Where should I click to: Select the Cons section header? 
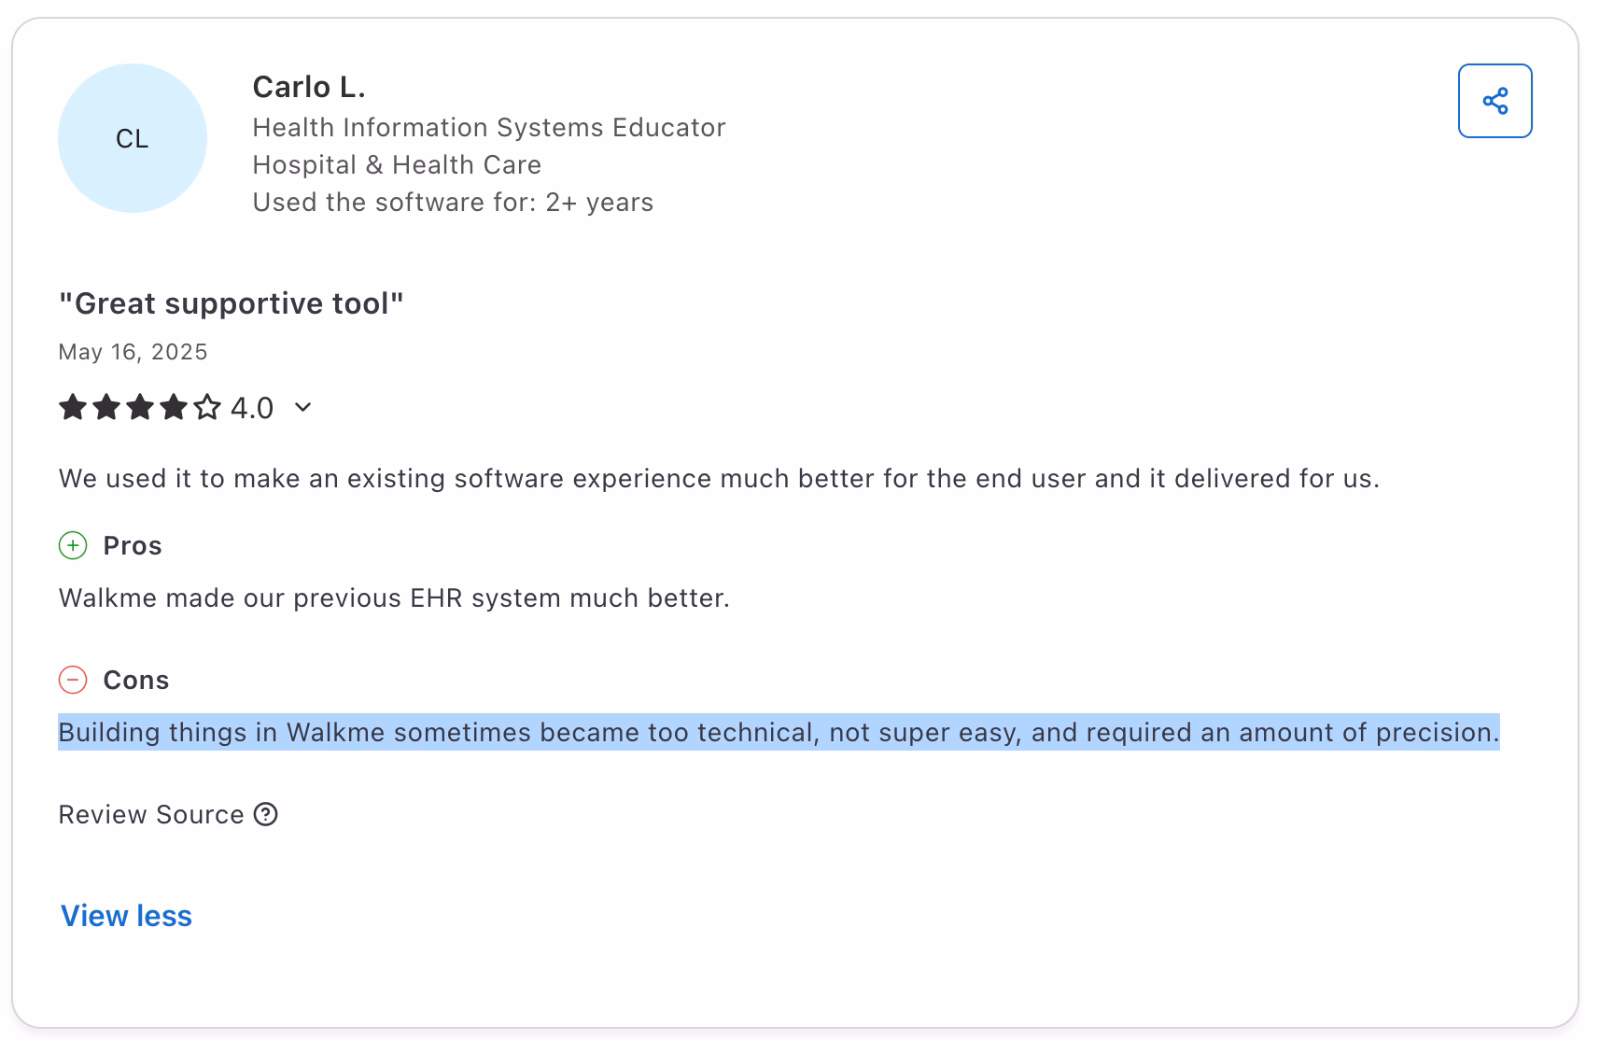click(136, 680)
